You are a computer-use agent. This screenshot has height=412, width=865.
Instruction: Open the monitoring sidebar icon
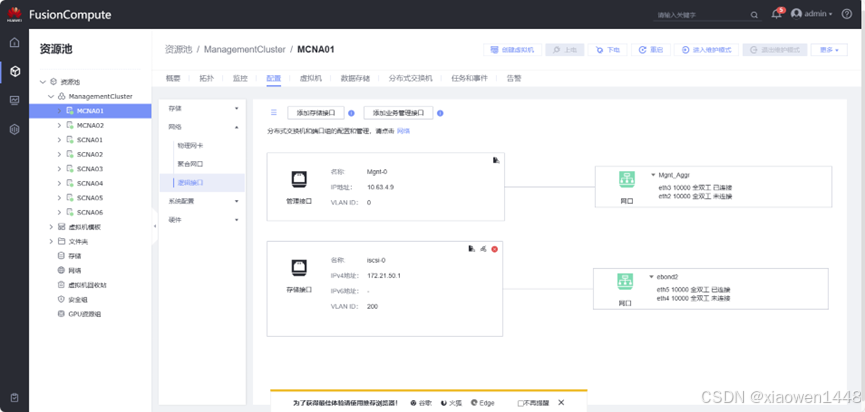tap(15, 100)
